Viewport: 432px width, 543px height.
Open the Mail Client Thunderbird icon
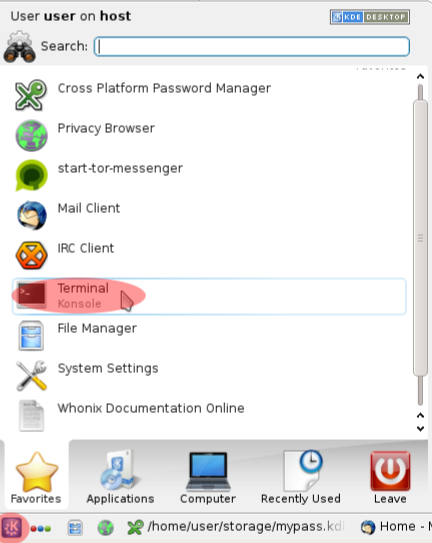click(x=31, y=215)
